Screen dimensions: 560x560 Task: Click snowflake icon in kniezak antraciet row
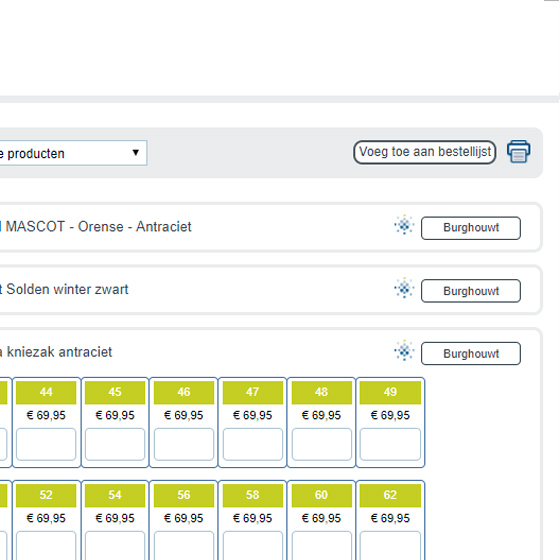click(404, 351)
